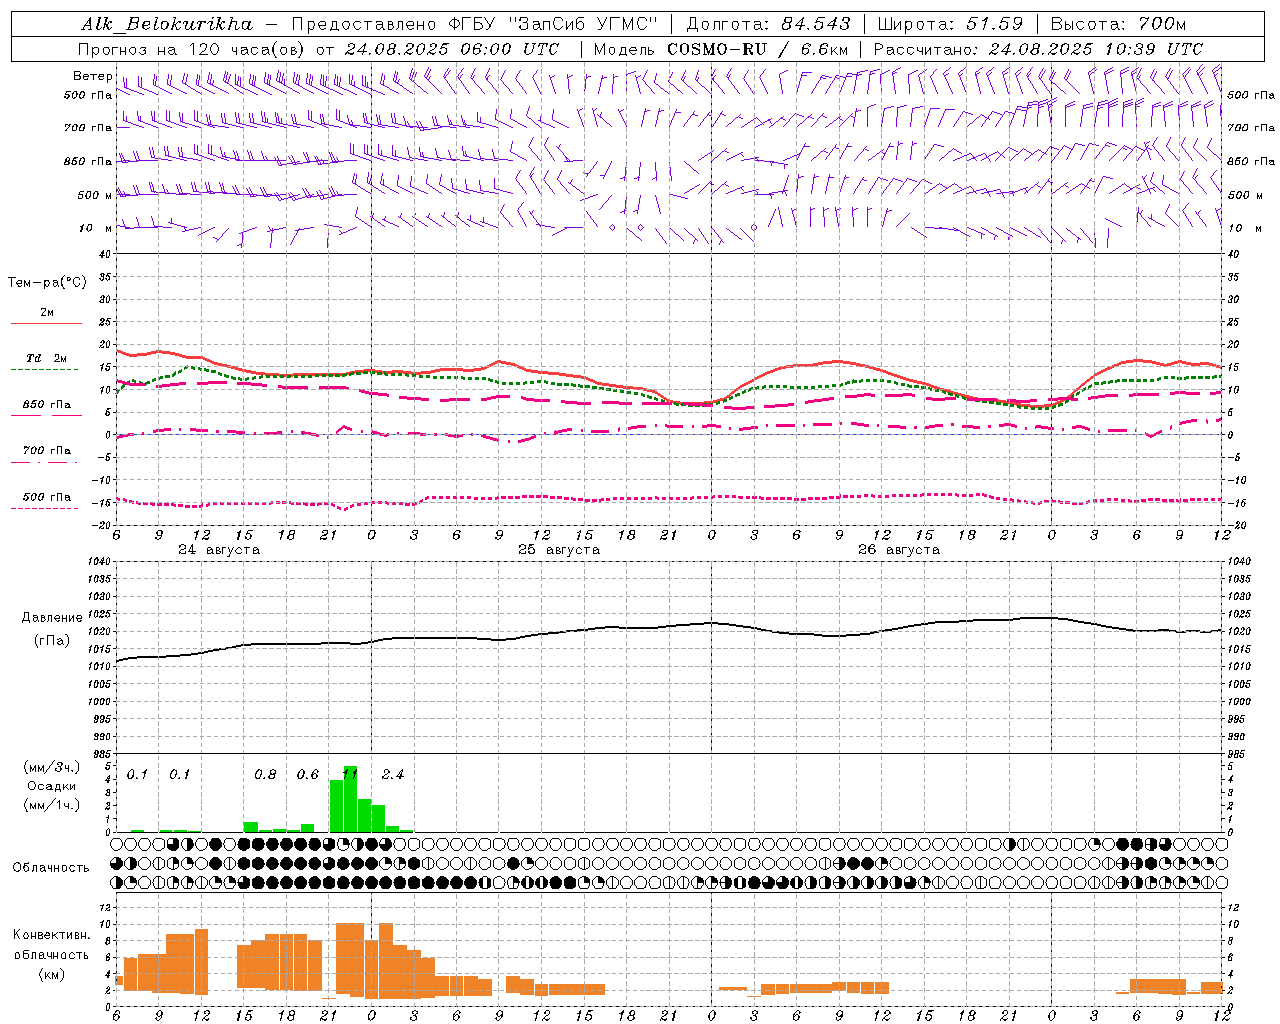Click the (гПа) unit label under Давление
Screen dimensions: 1280x1024
coord(52,640)
